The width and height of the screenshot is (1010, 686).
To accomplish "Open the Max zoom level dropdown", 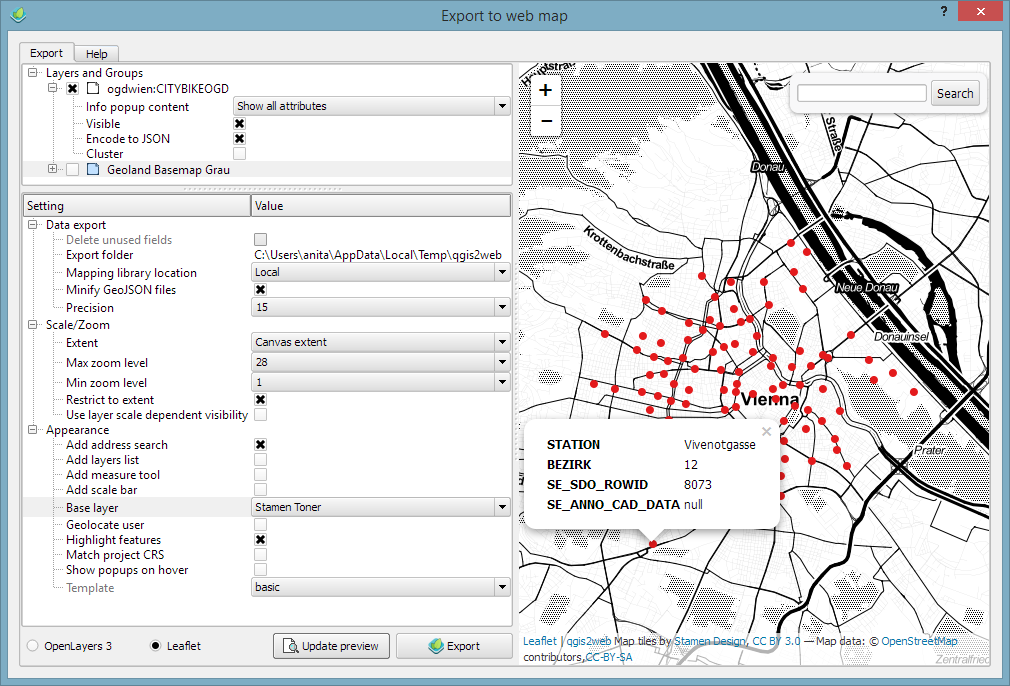I will point(380,363).
